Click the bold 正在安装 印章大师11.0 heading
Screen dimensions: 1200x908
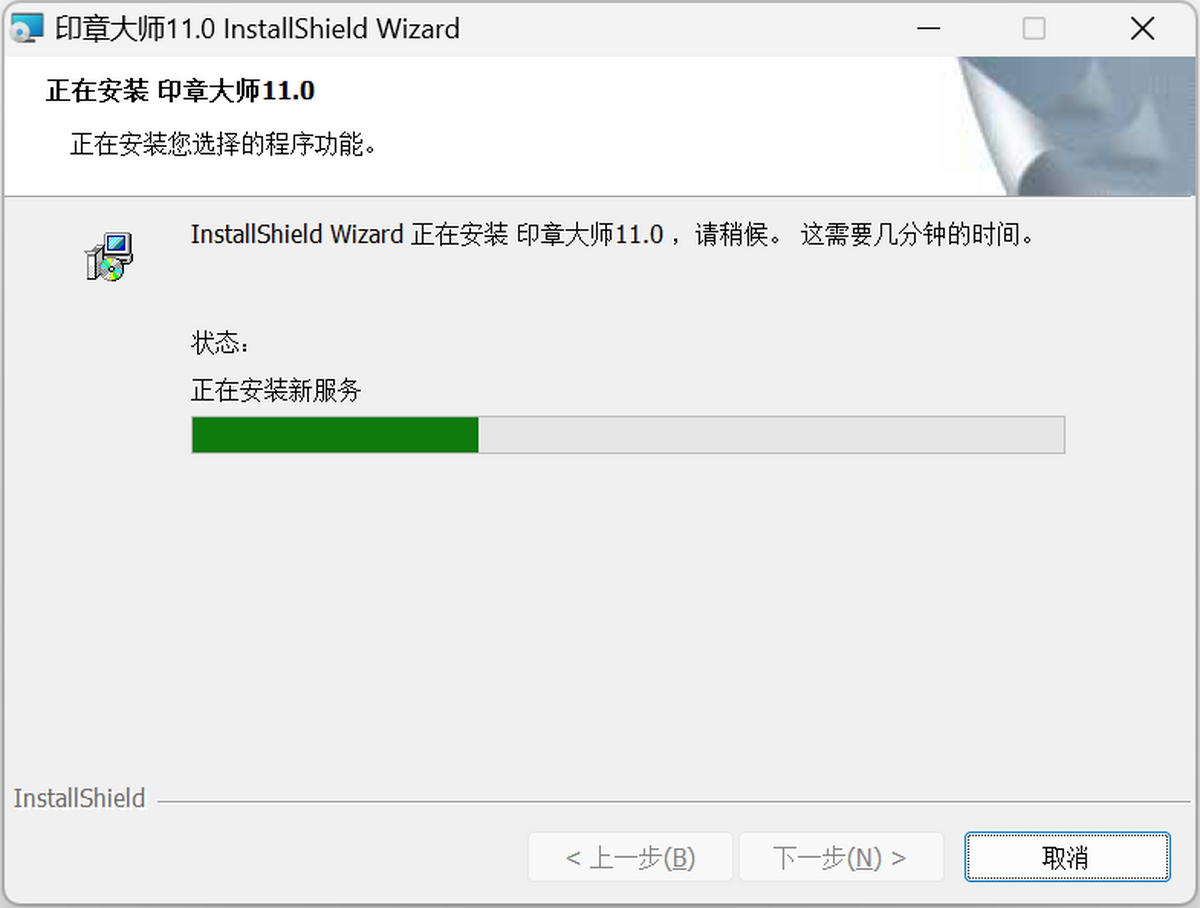click(x=180, y=91)
